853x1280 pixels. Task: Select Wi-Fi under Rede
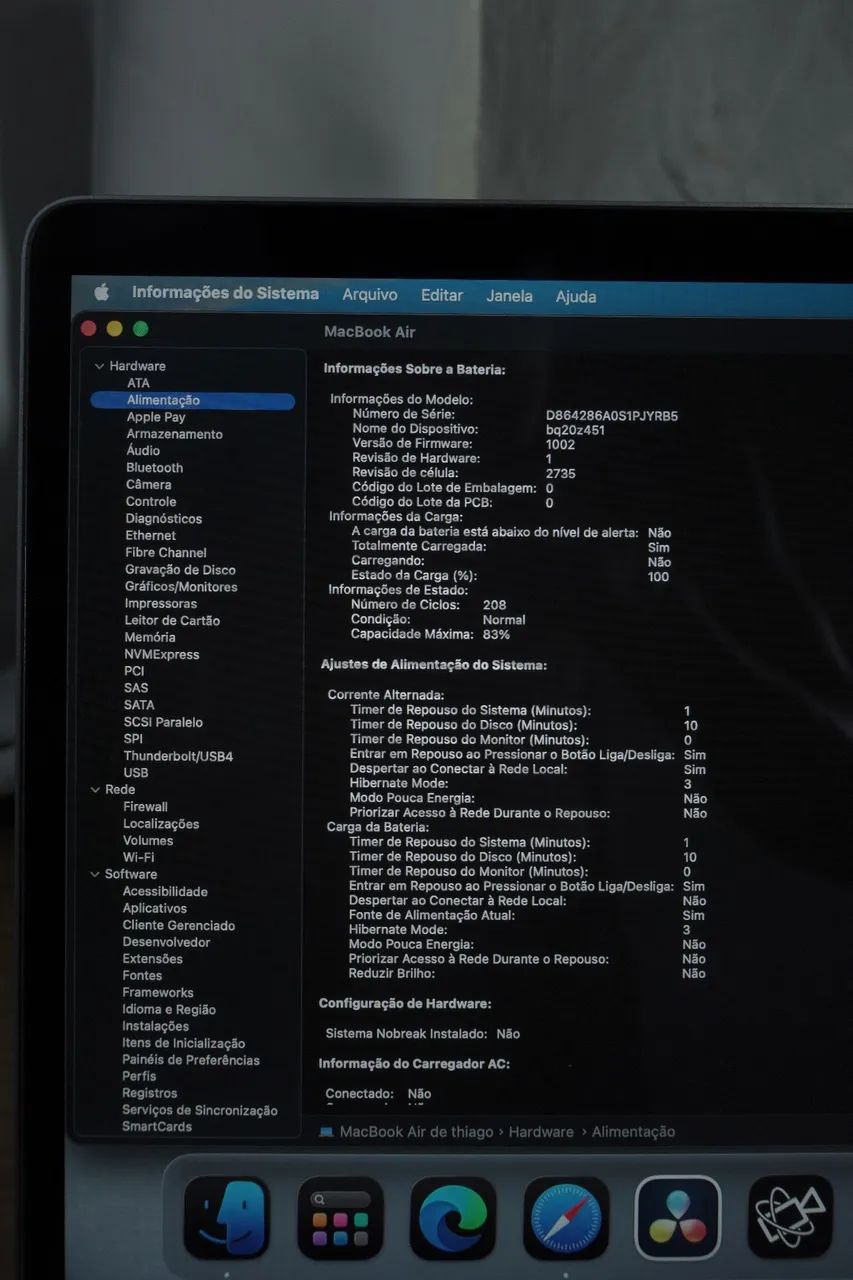click(138, 857)
